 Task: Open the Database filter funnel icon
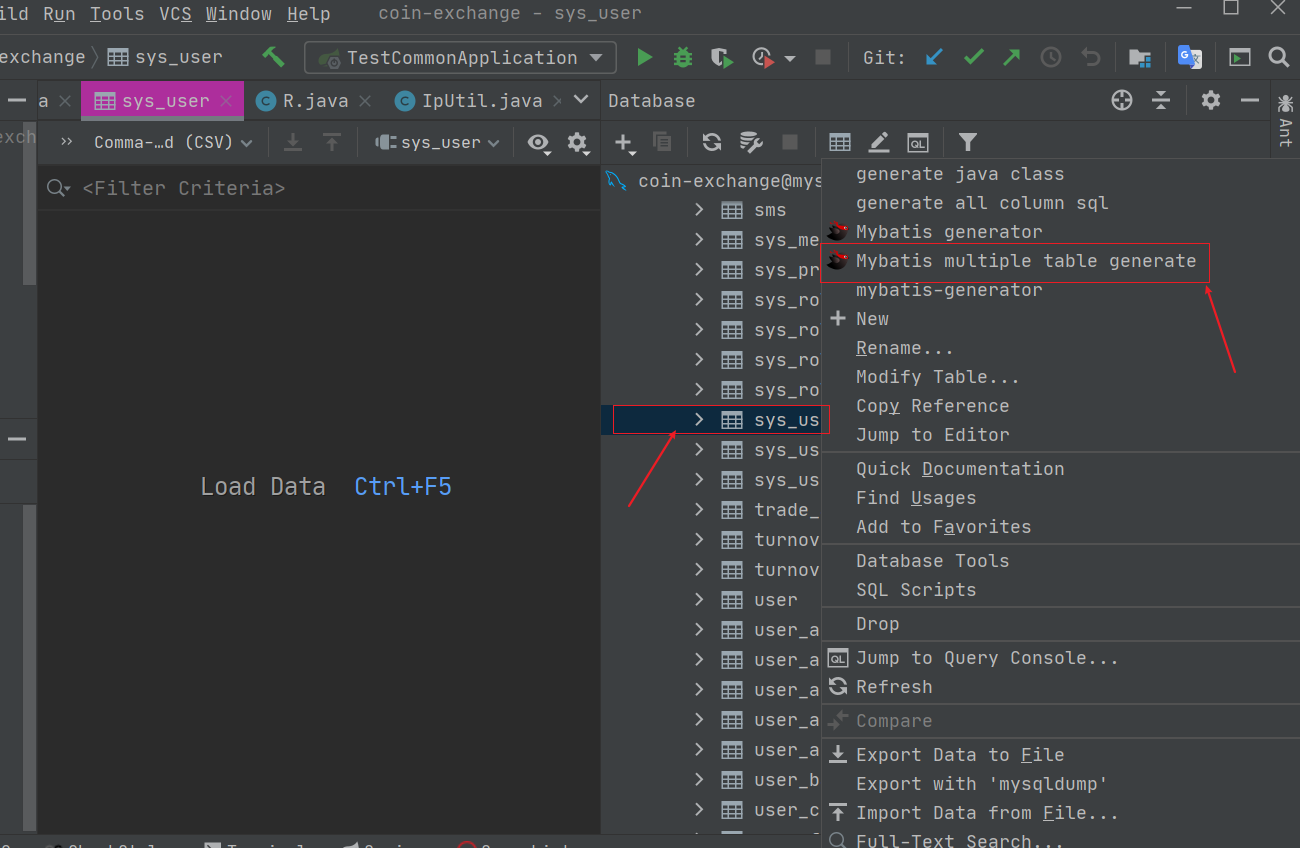[x=967, y=142]
